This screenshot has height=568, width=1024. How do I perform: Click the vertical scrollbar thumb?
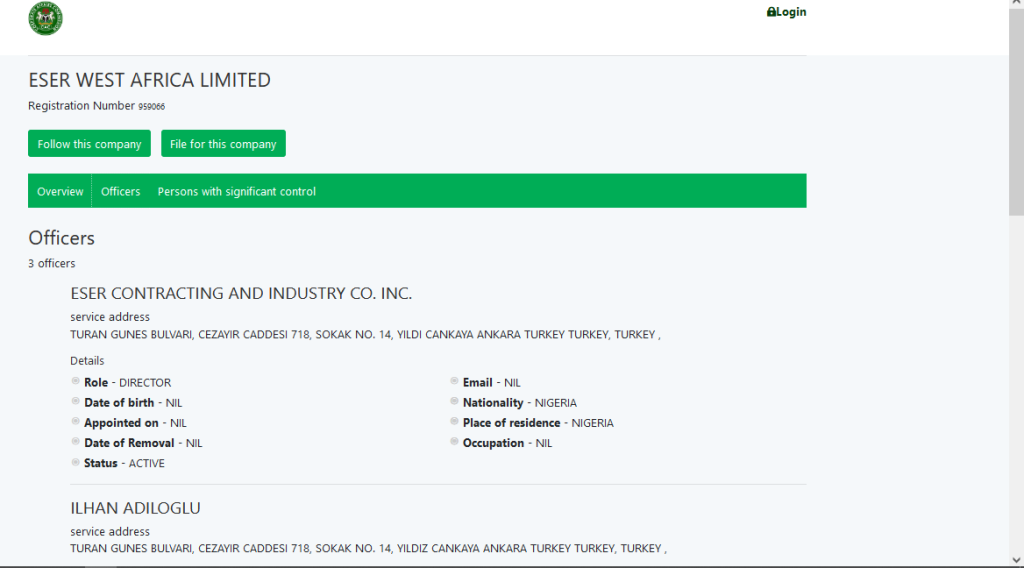(1016, 112)
